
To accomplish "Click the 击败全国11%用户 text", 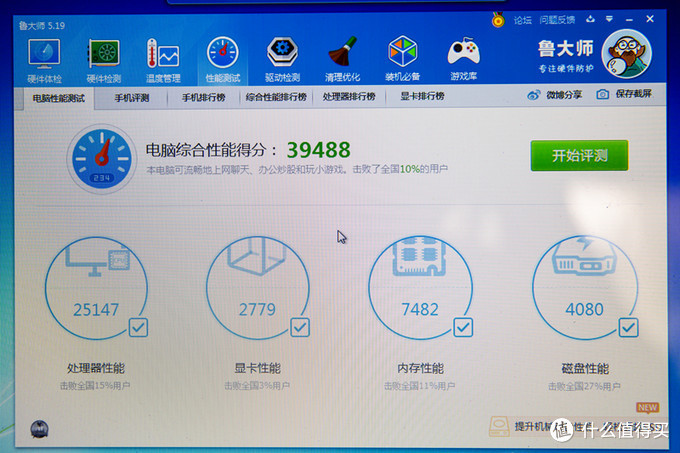I will [419, 385].
